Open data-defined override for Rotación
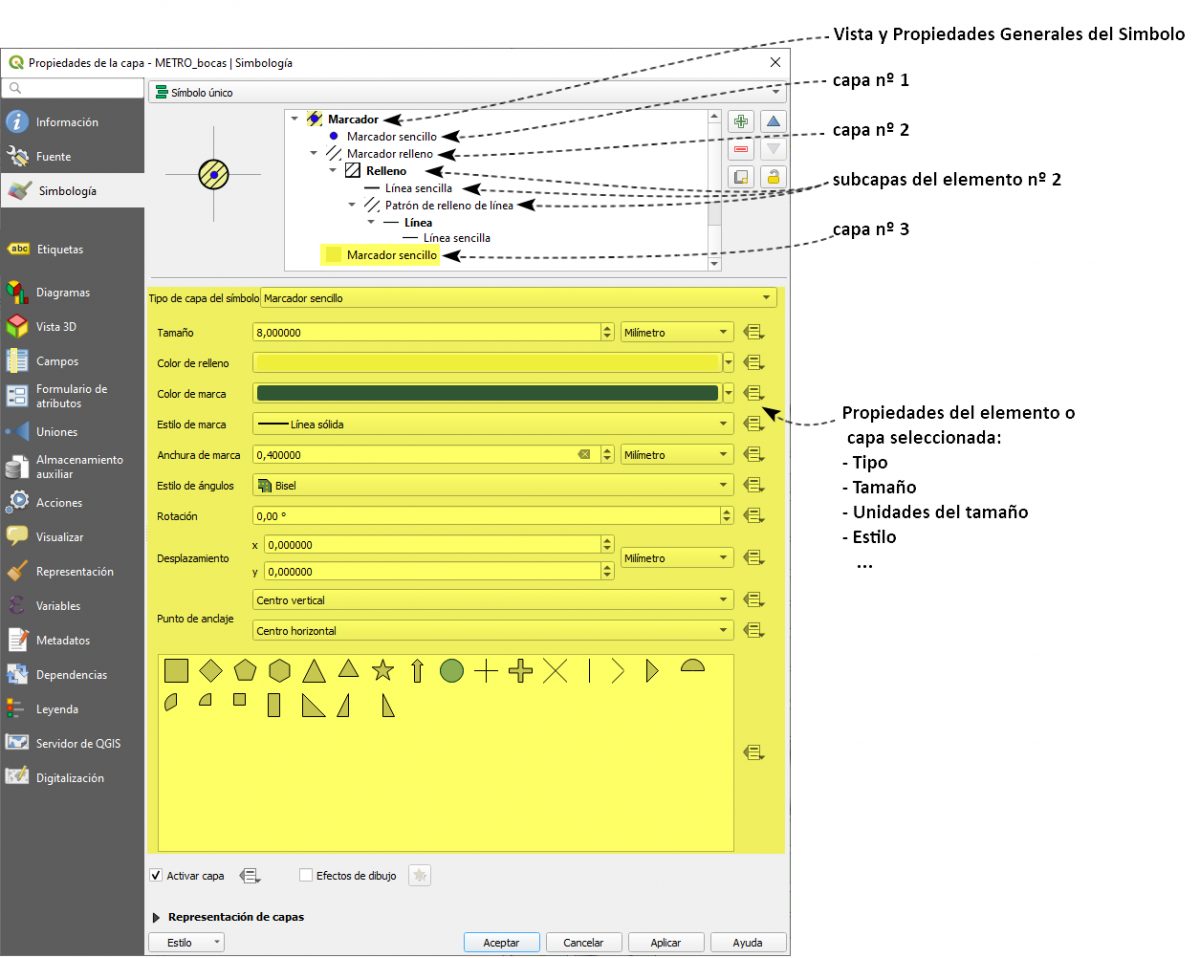Image resolution: width=1200 pixels, height=958 pixels. [x=754, y=516]
